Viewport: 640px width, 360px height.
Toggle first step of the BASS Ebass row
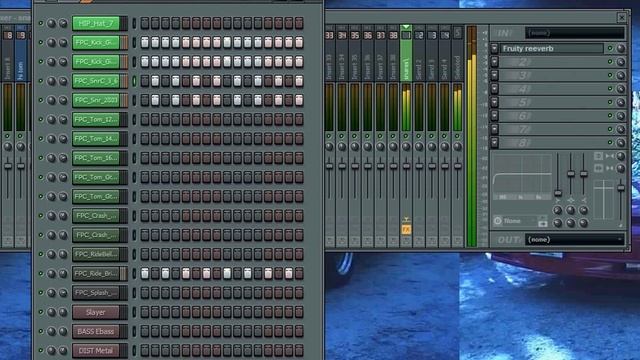[145, 331]
